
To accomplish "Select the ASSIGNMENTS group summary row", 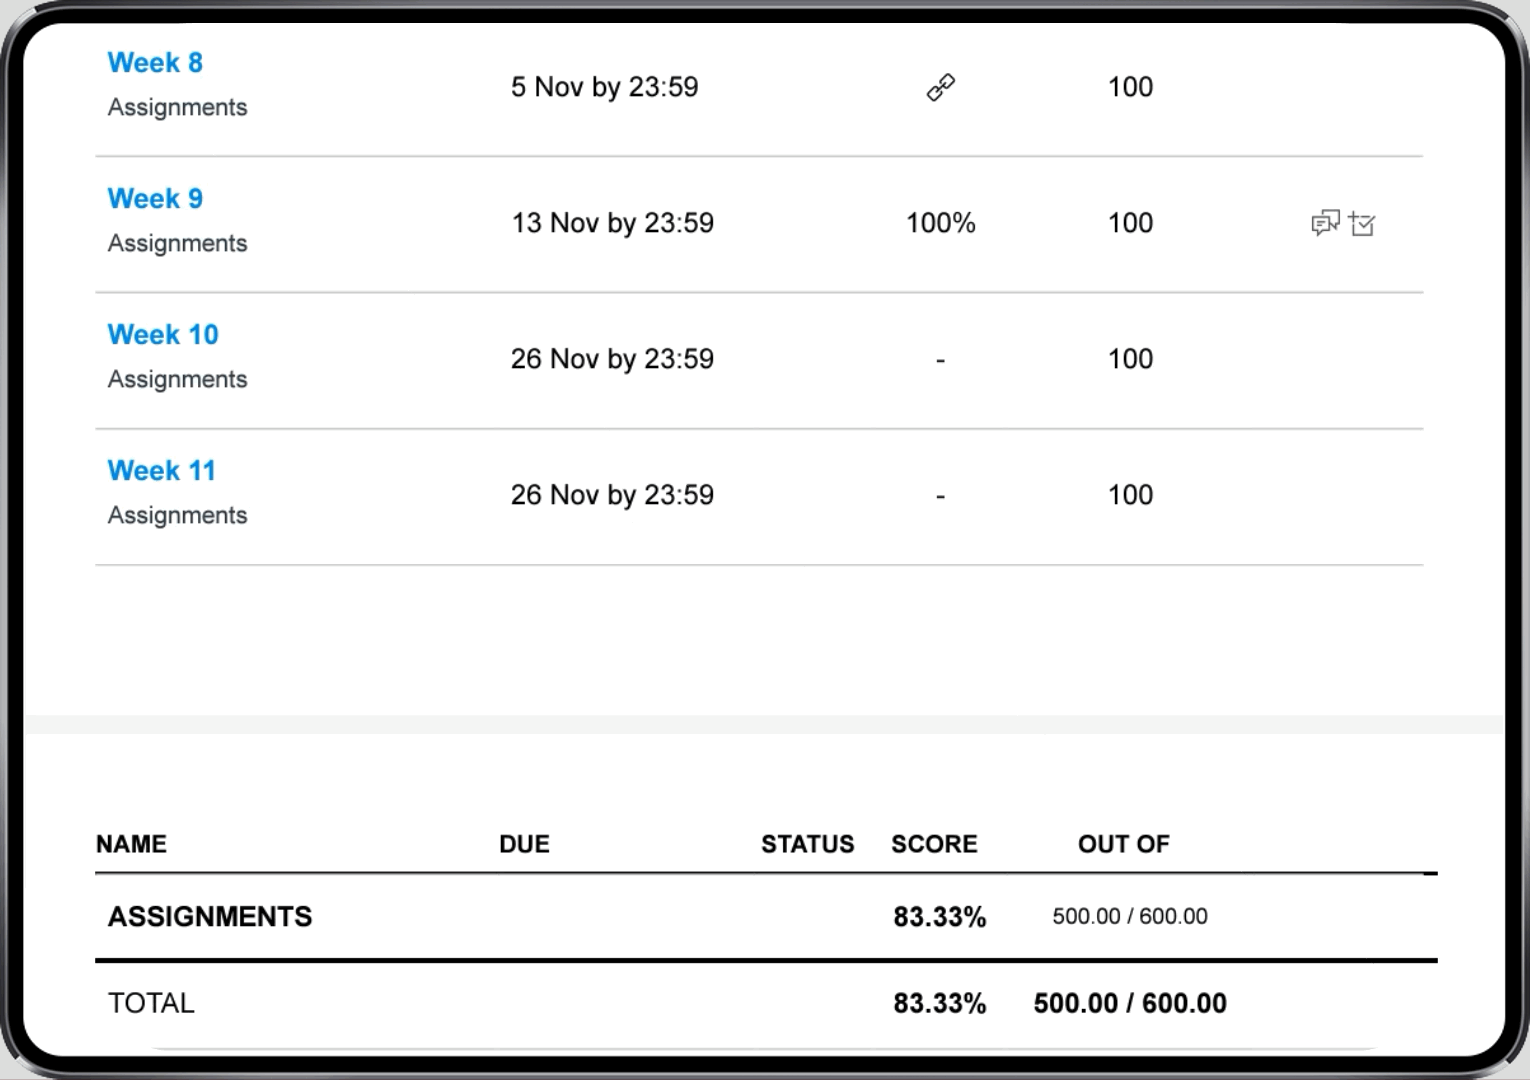I will tap(766, 917).
